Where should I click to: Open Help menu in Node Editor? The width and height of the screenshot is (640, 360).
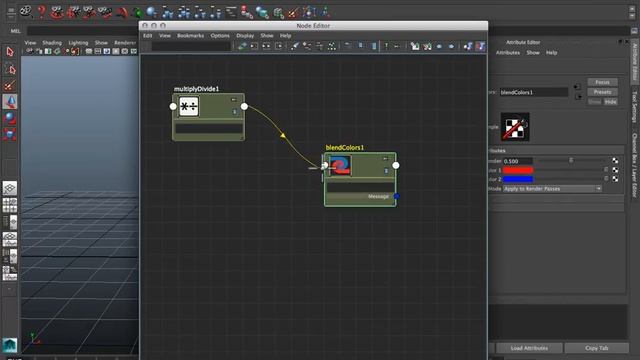(285, 36)
